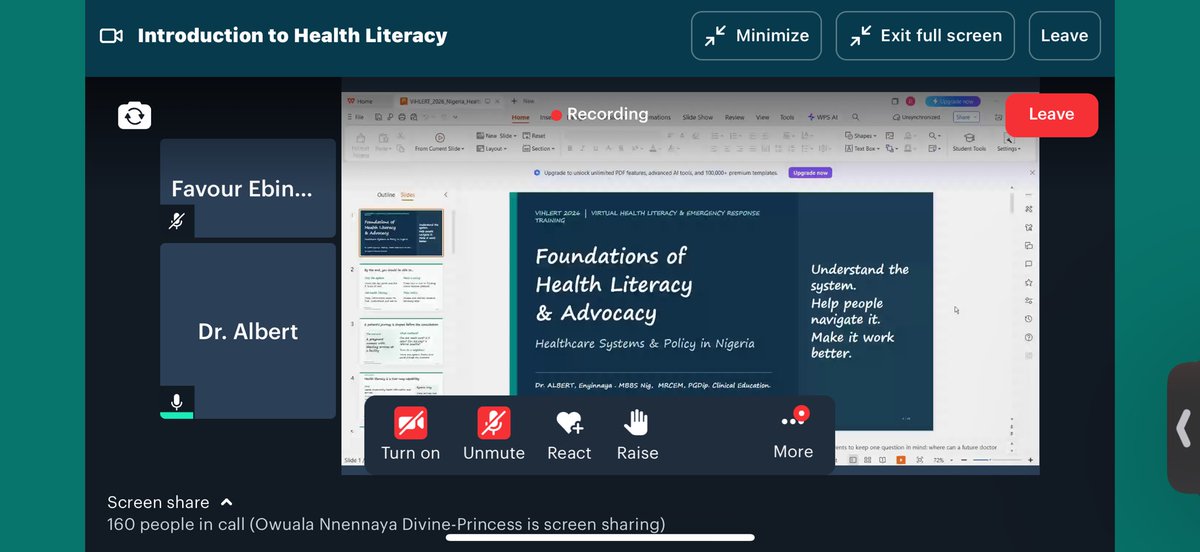
Task: Tap the video camera icon beside the meeting title
Action: (x=111, y=36)
